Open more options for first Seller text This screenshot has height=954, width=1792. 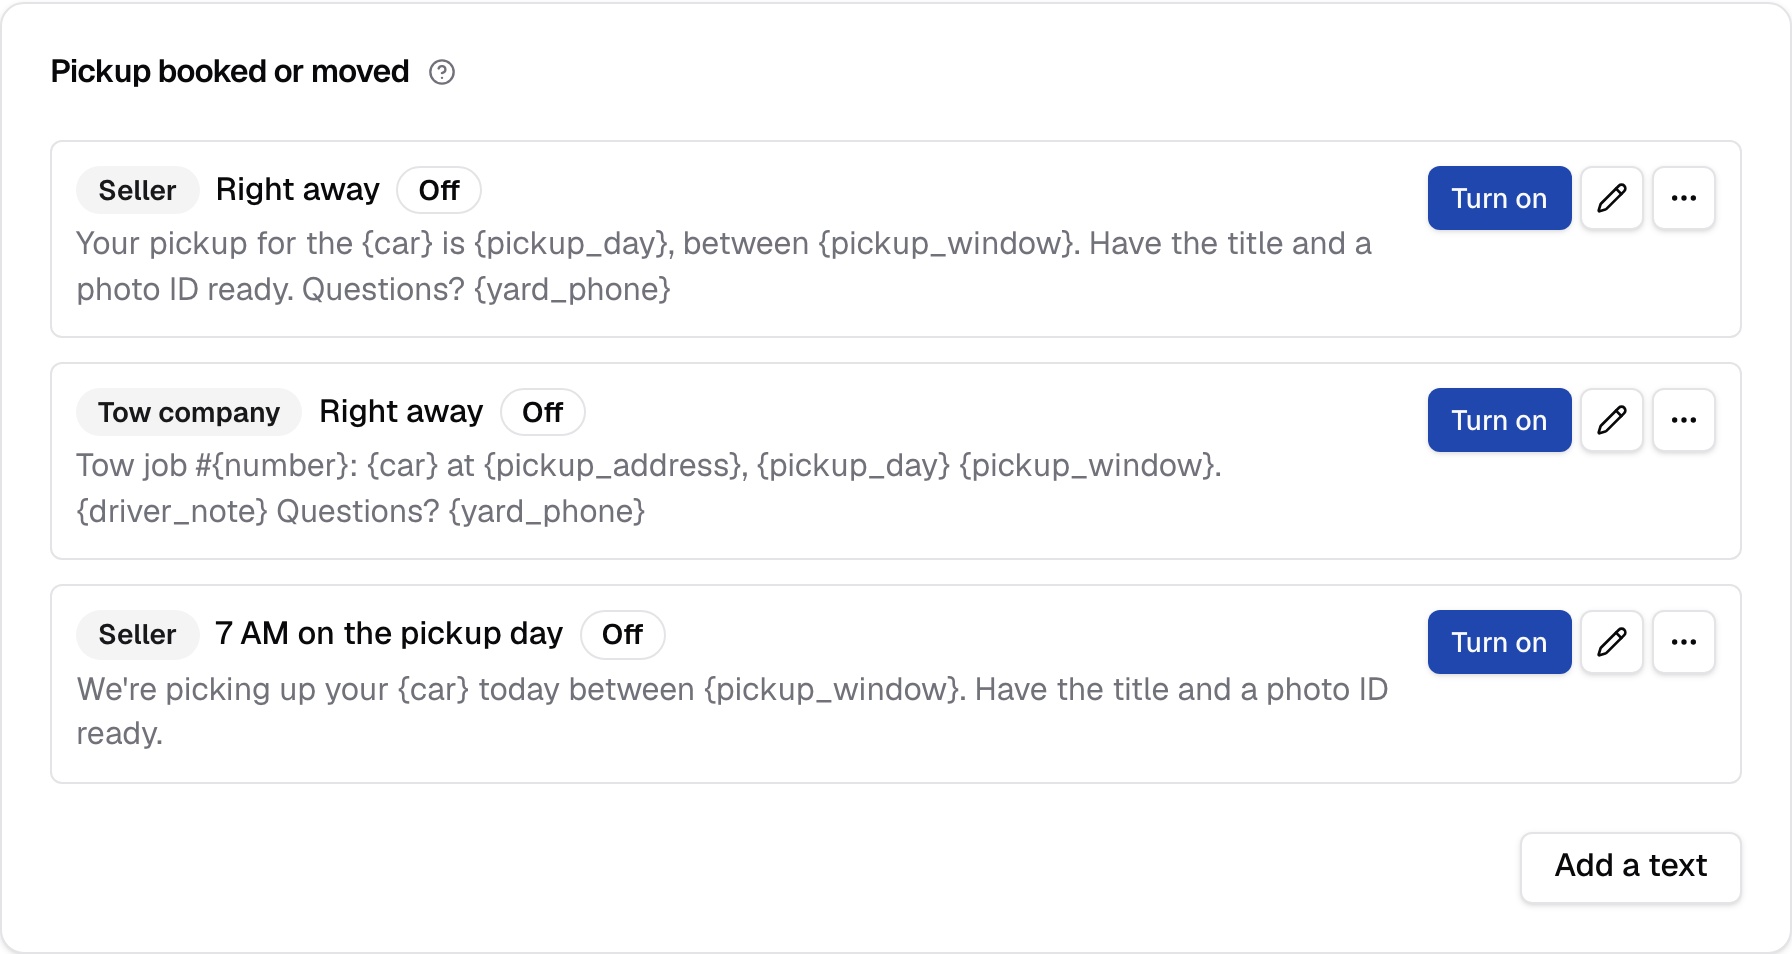(x=1684, y=198)
